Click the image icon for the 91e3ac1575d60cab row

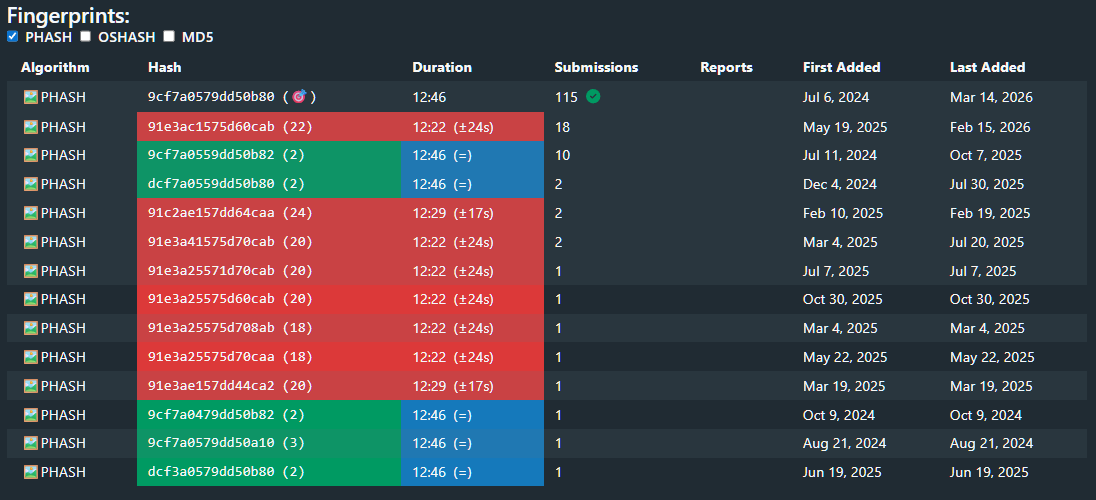tap(30, 127)
